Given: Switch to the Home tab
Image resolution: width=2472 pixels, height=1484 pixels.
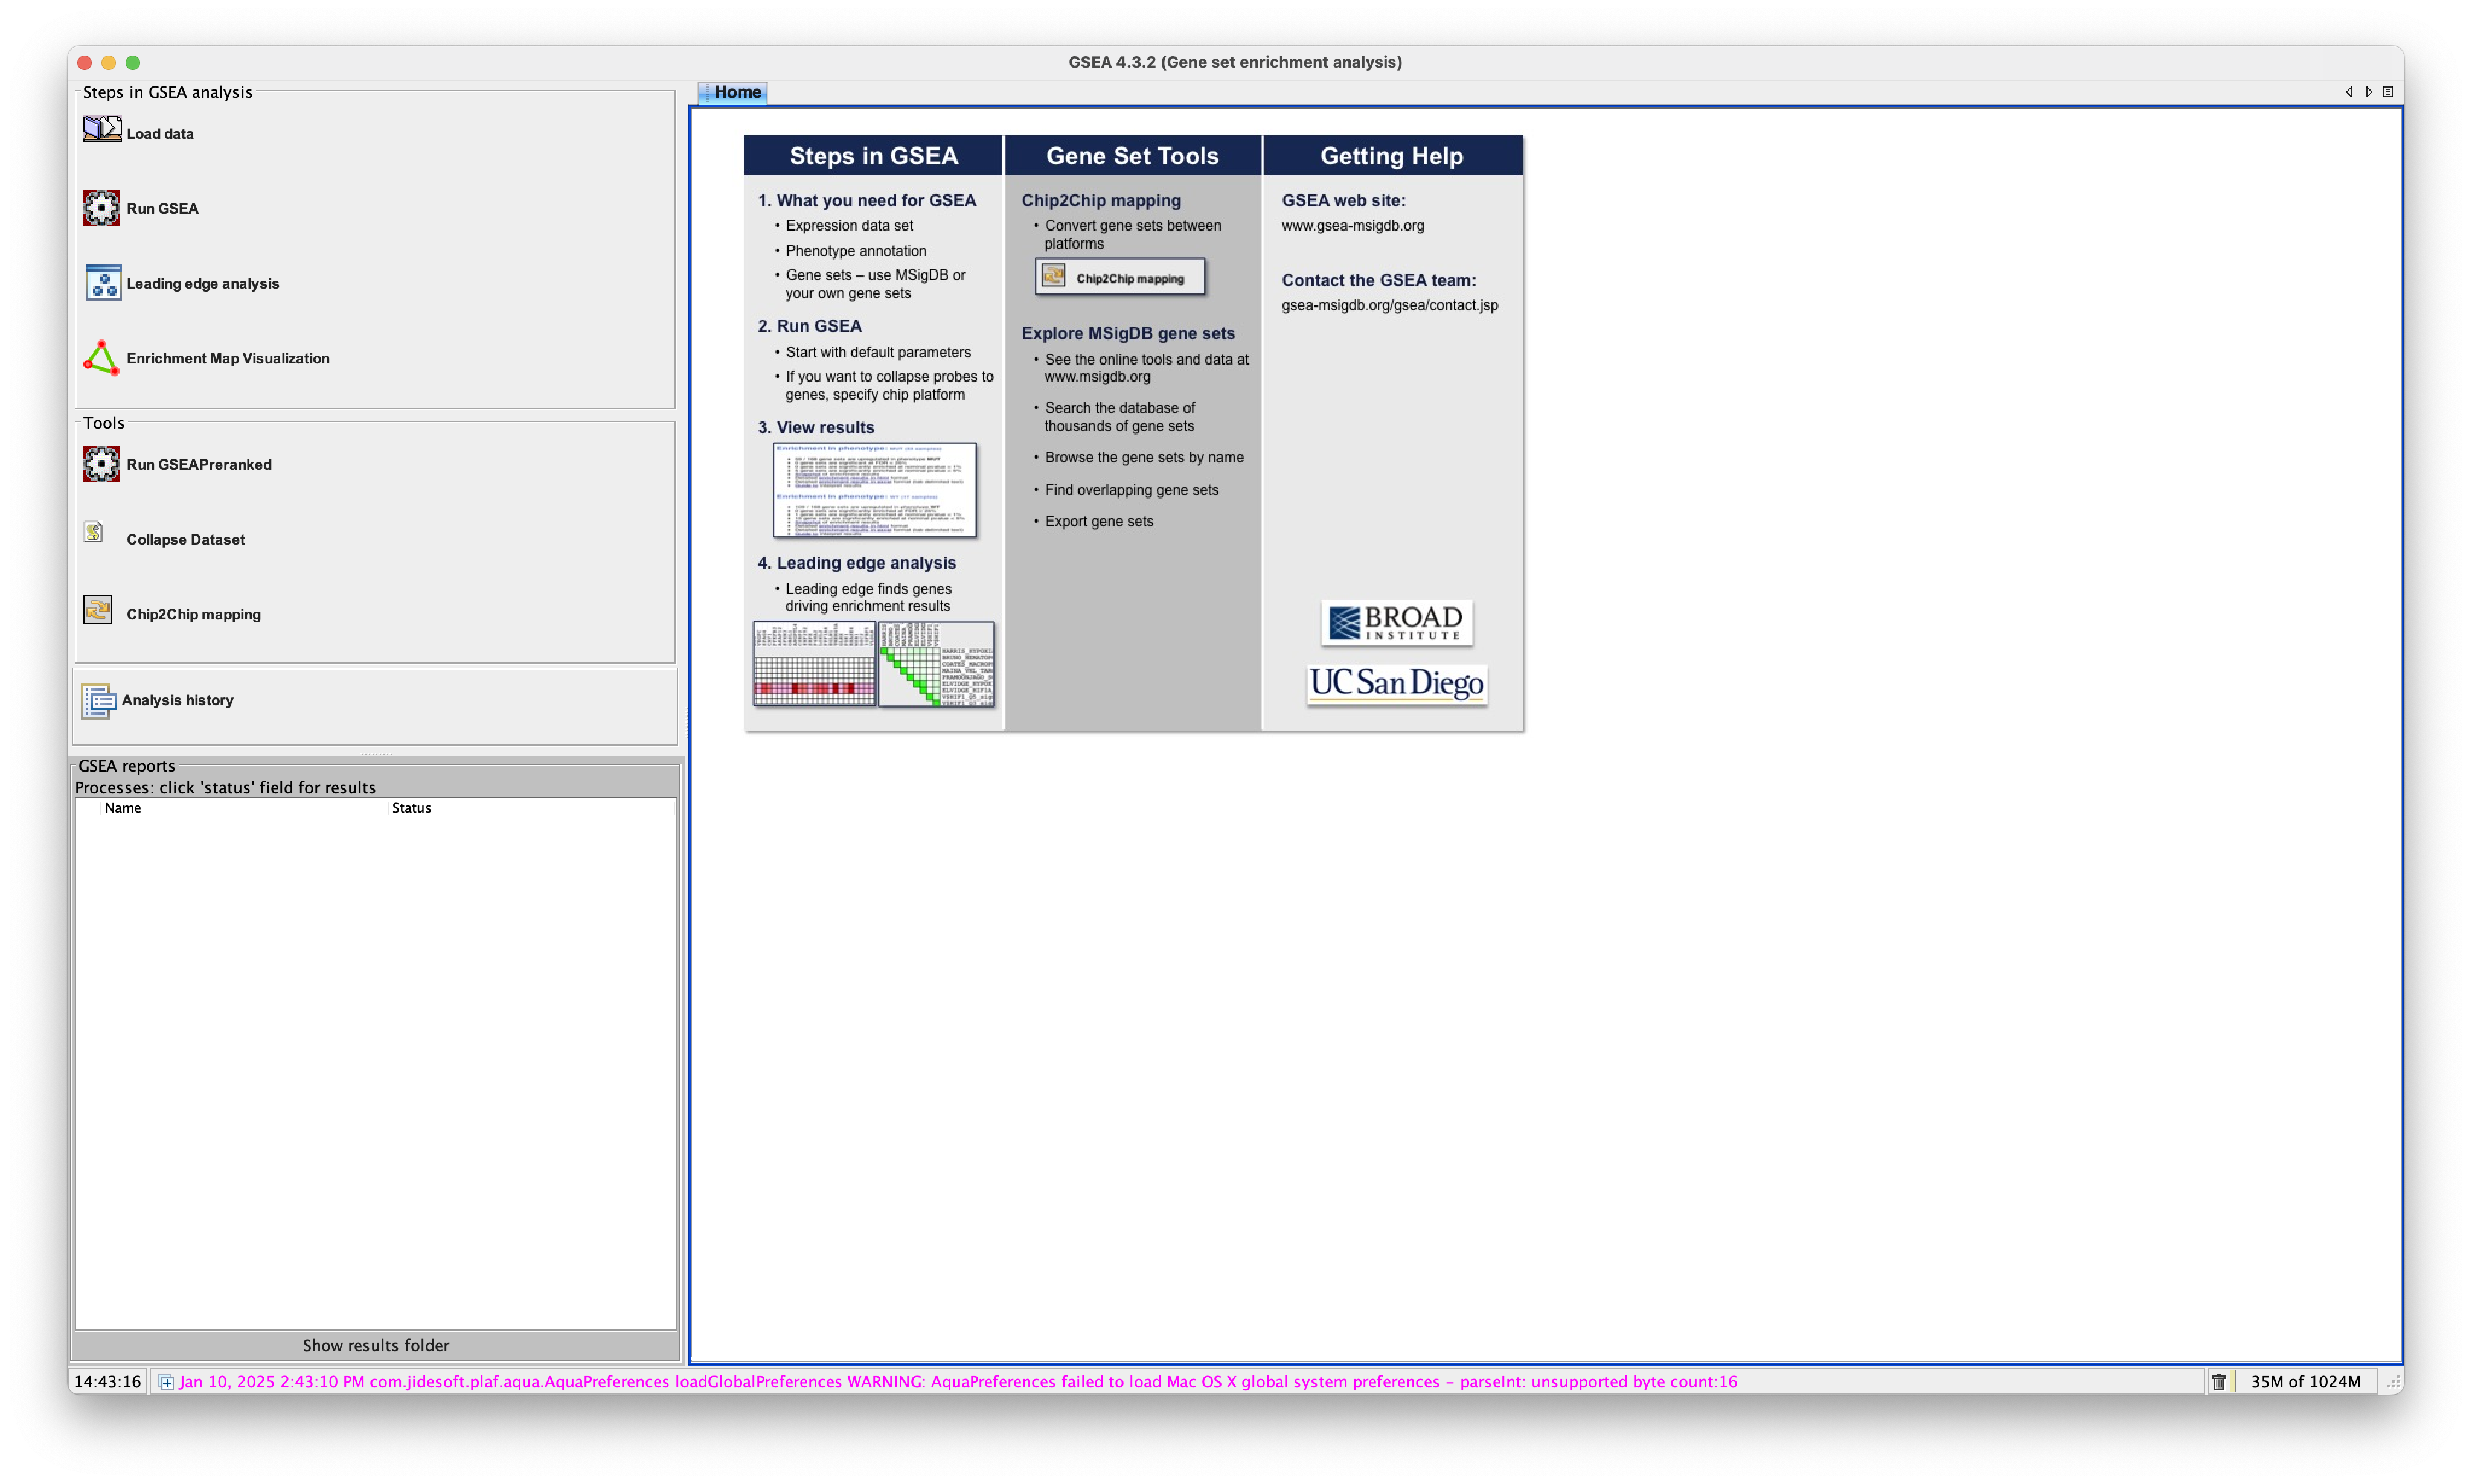Looking at the screenshot, I should tap(736, 92).
